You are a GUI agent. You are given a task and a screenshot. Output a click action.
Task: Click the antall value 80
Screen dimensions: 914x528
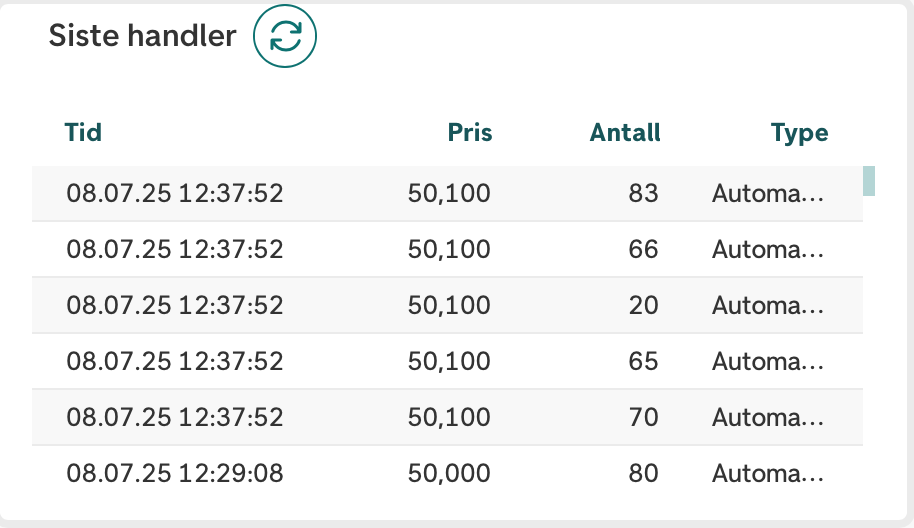[644, 473]
